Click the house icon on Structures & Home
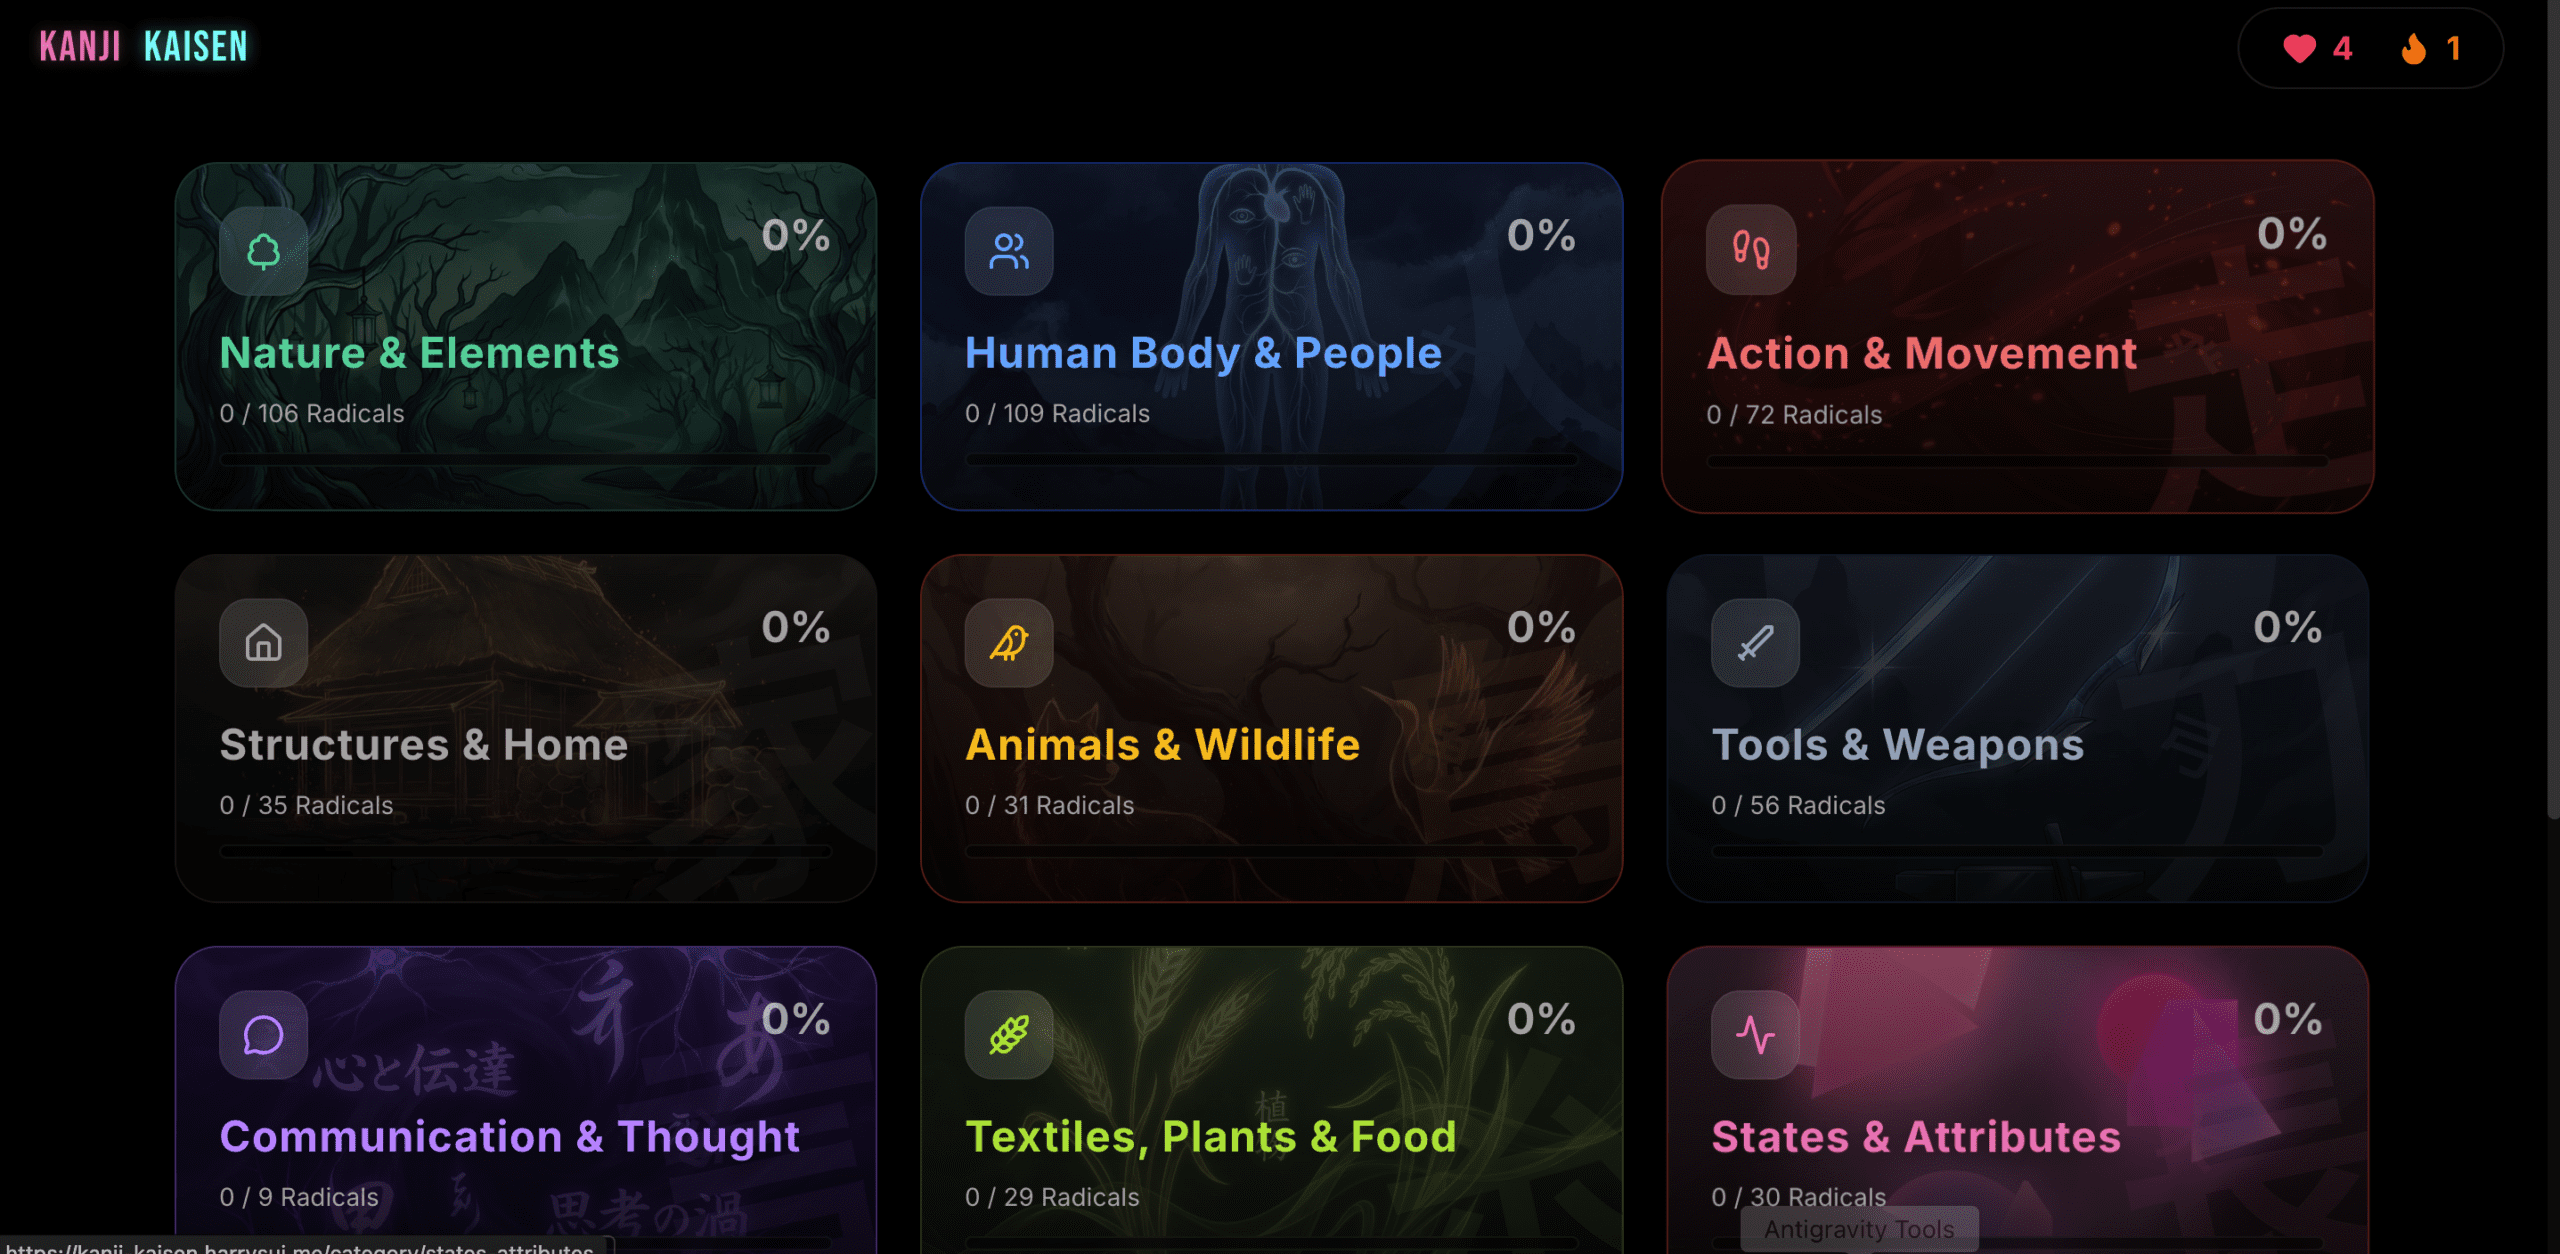The width and height of the screenshot is (2560, 1254). tap(263, 643)
